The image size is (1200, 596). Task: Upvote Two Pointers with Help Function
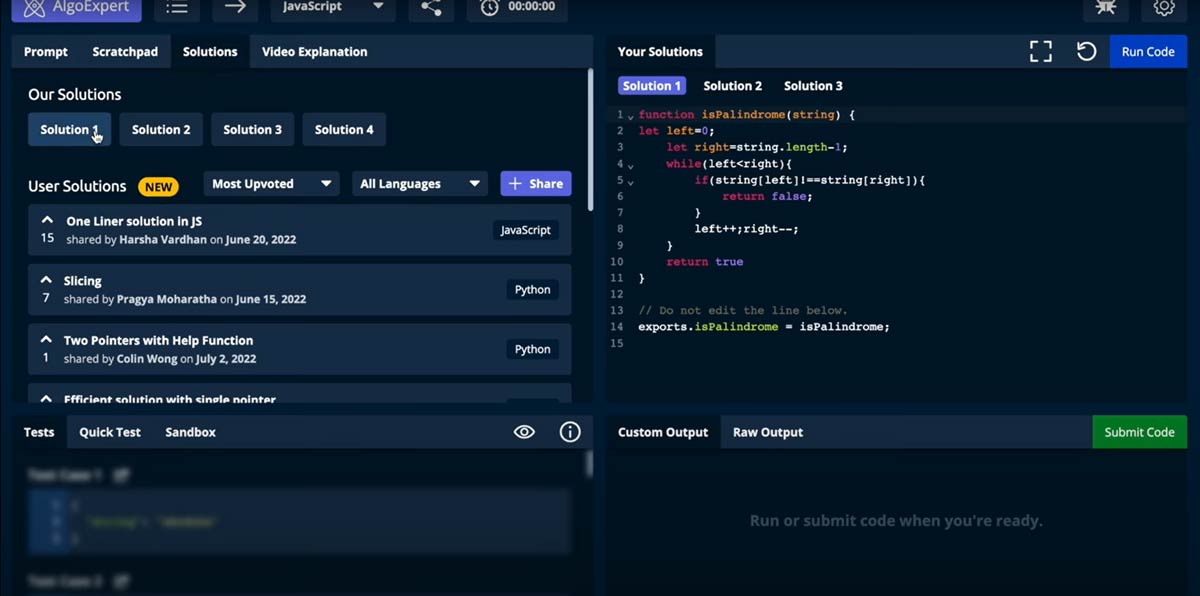click(46, 340)
